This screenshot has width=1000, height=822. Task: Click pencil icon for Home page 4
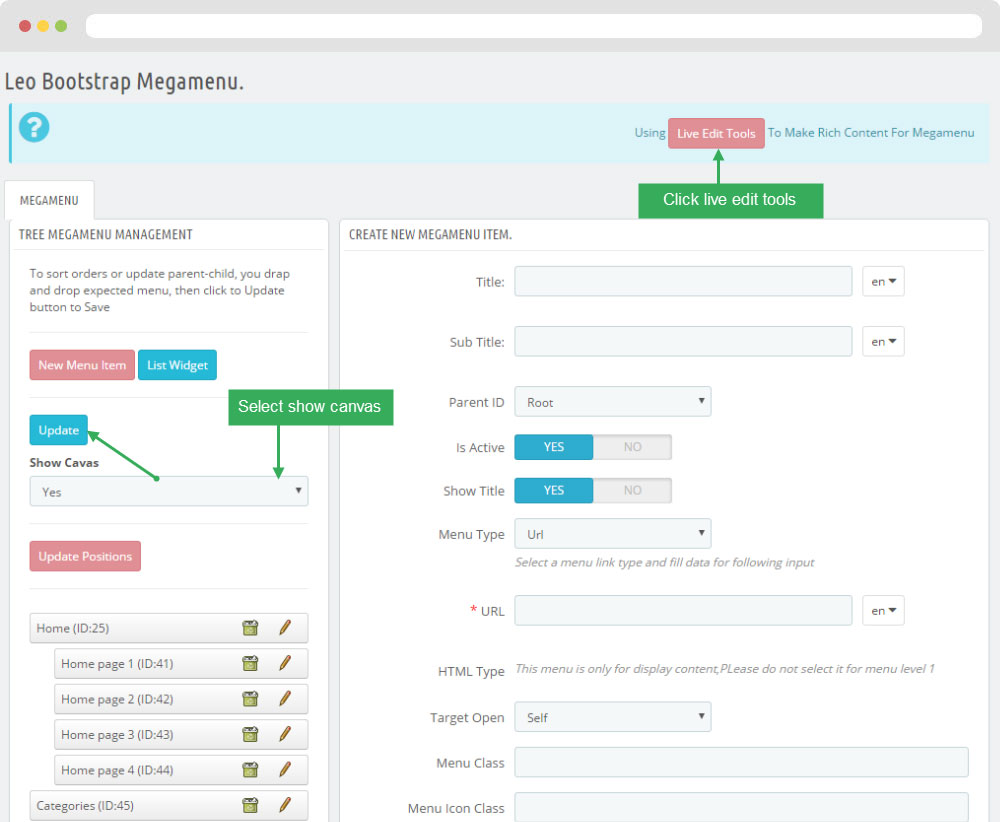[x=284, y=770]
